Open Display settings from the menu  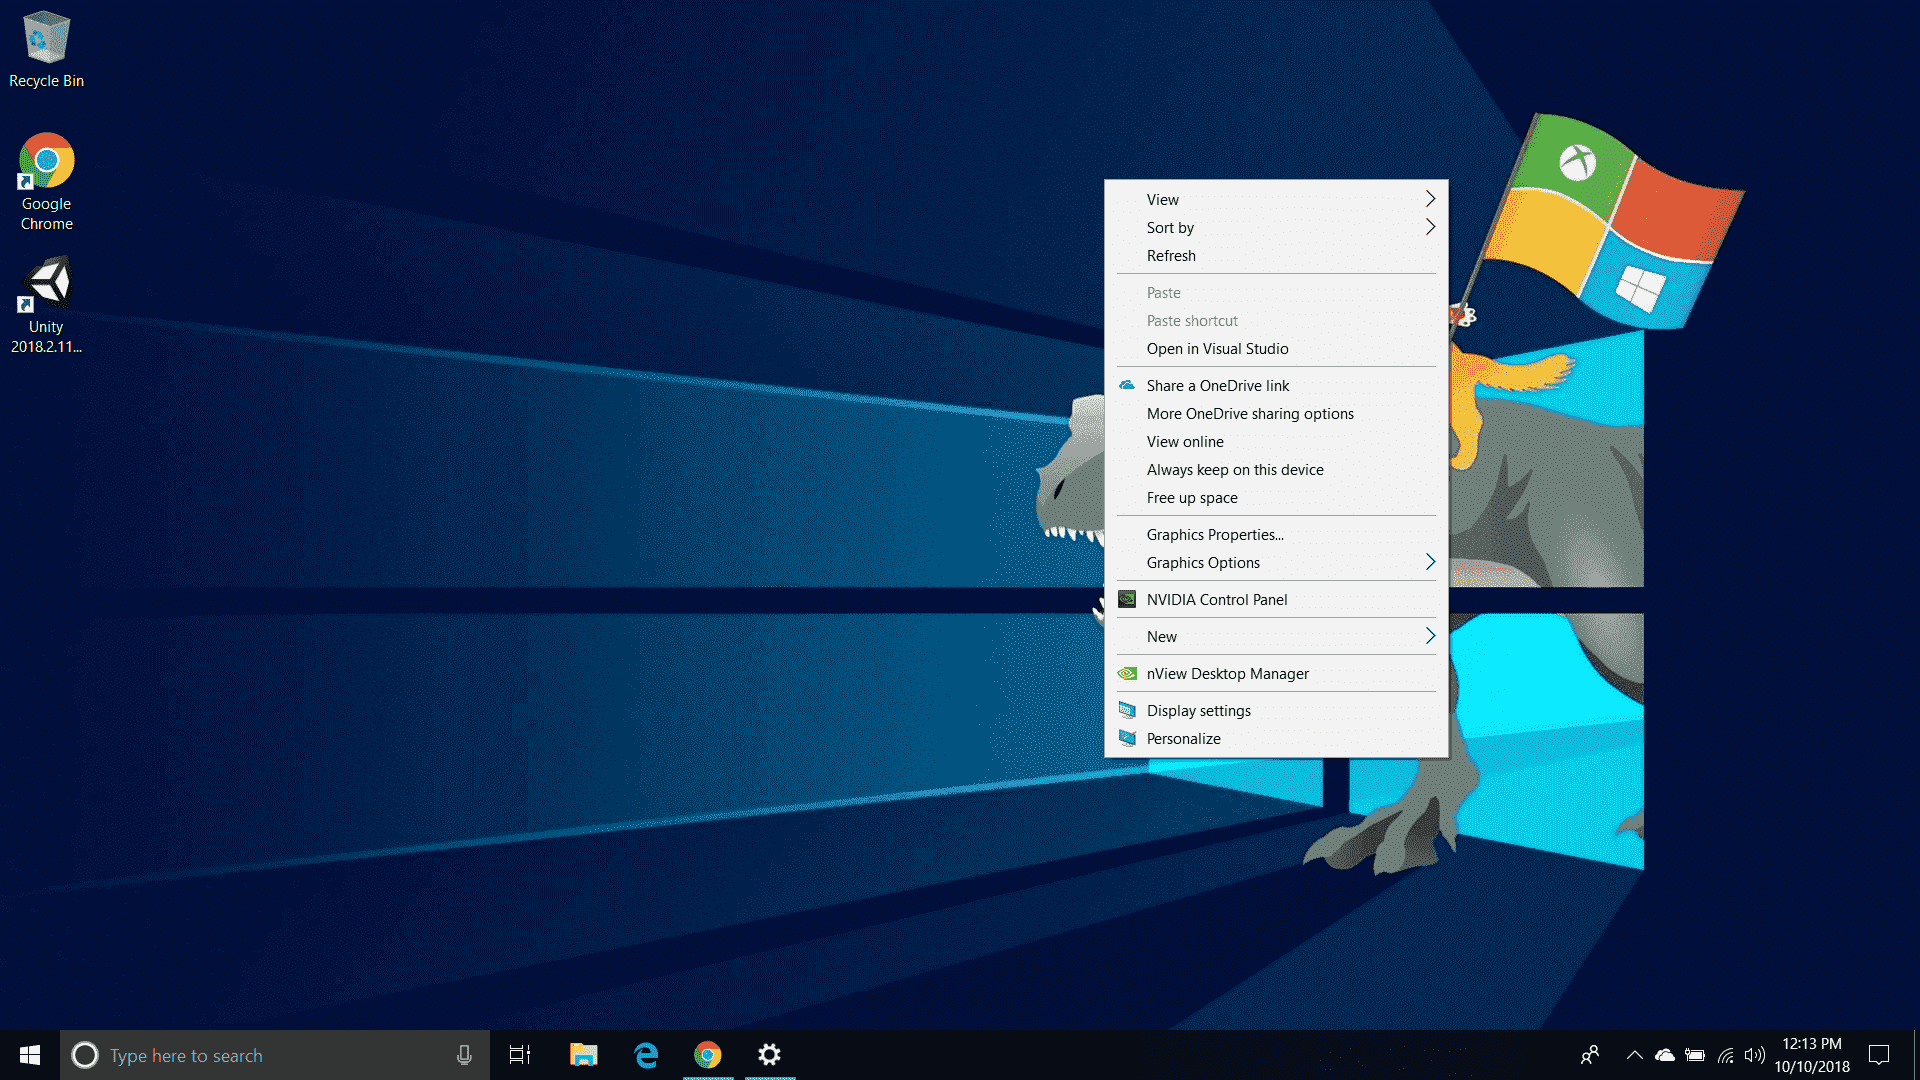click(1276, 710)
